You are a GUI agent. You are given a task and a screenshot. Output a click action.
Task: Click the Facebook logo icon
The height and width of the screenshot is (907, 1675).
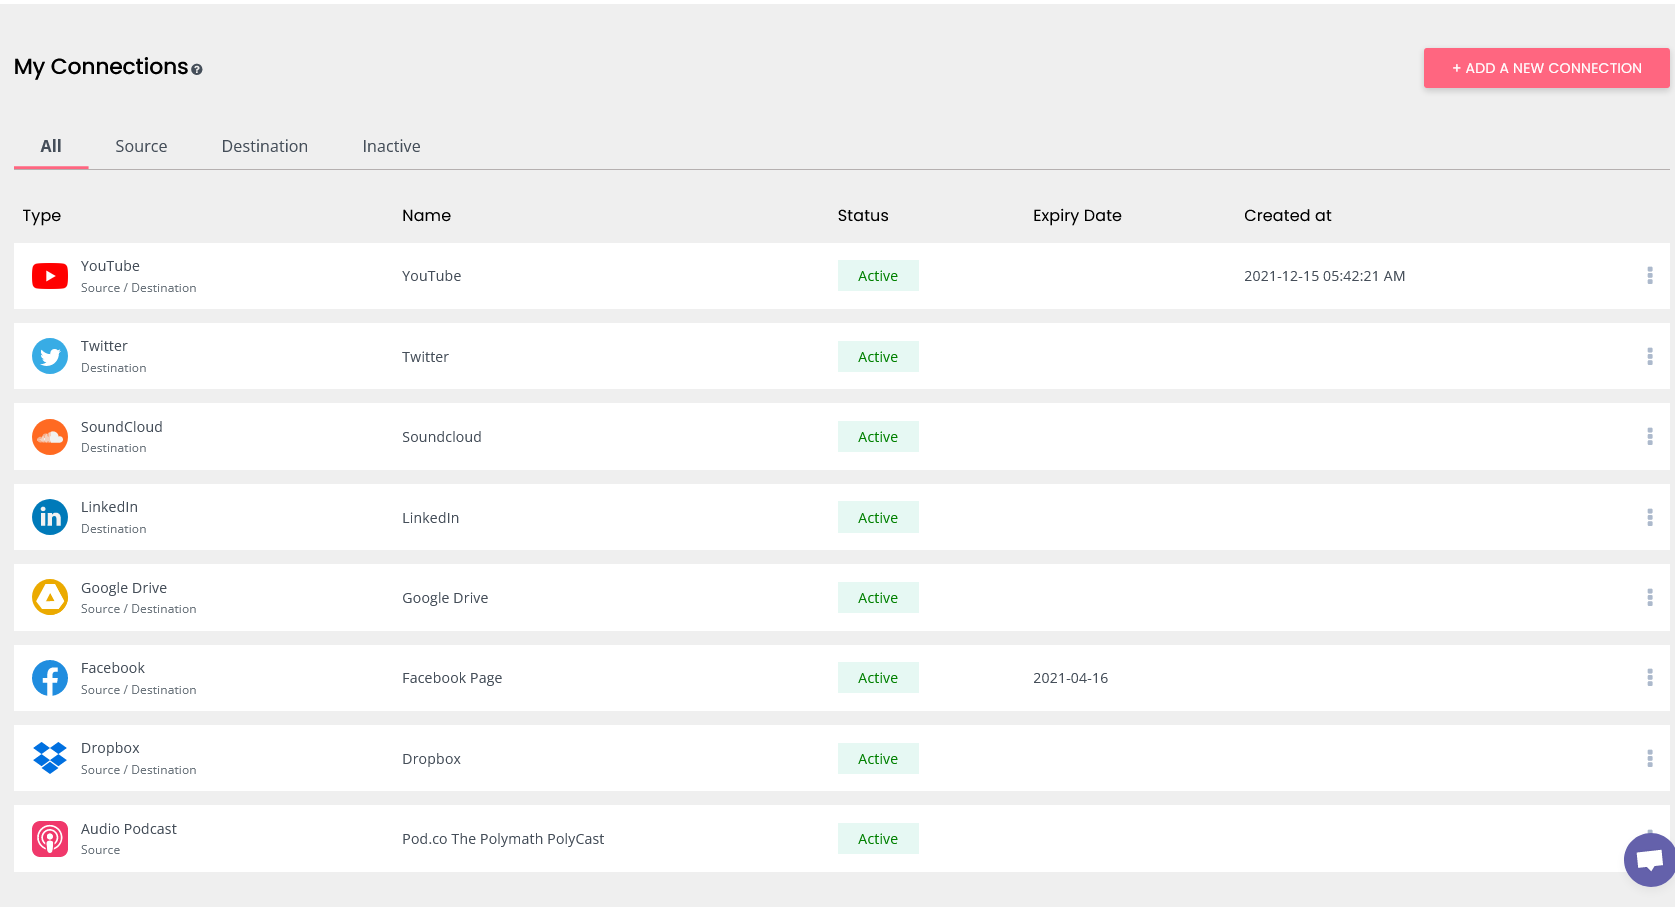point(50,678)
